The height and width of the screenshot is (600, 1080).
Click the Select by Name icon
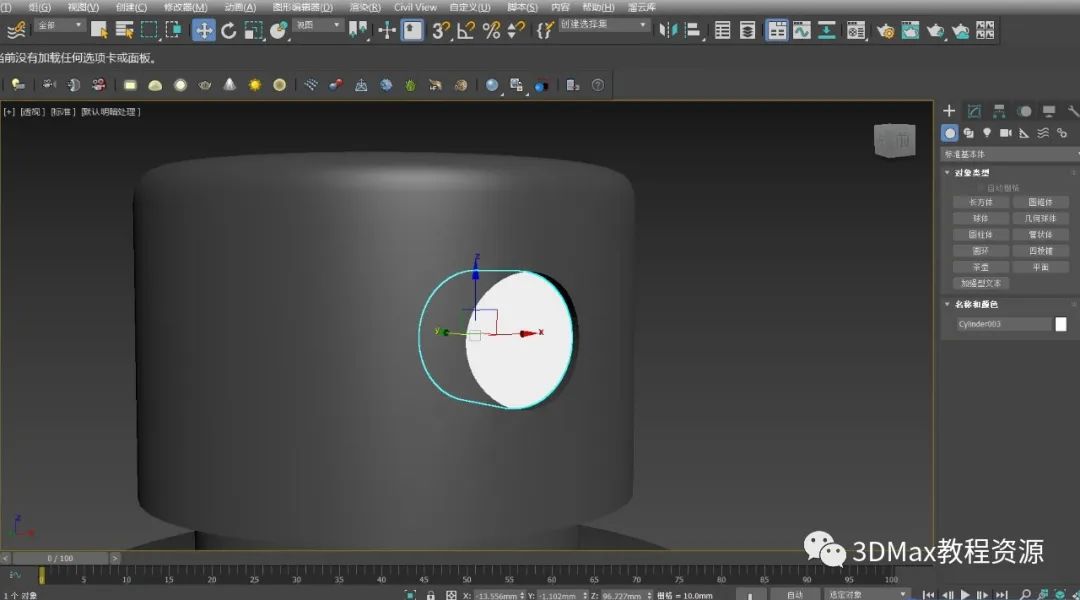(124, 30)
